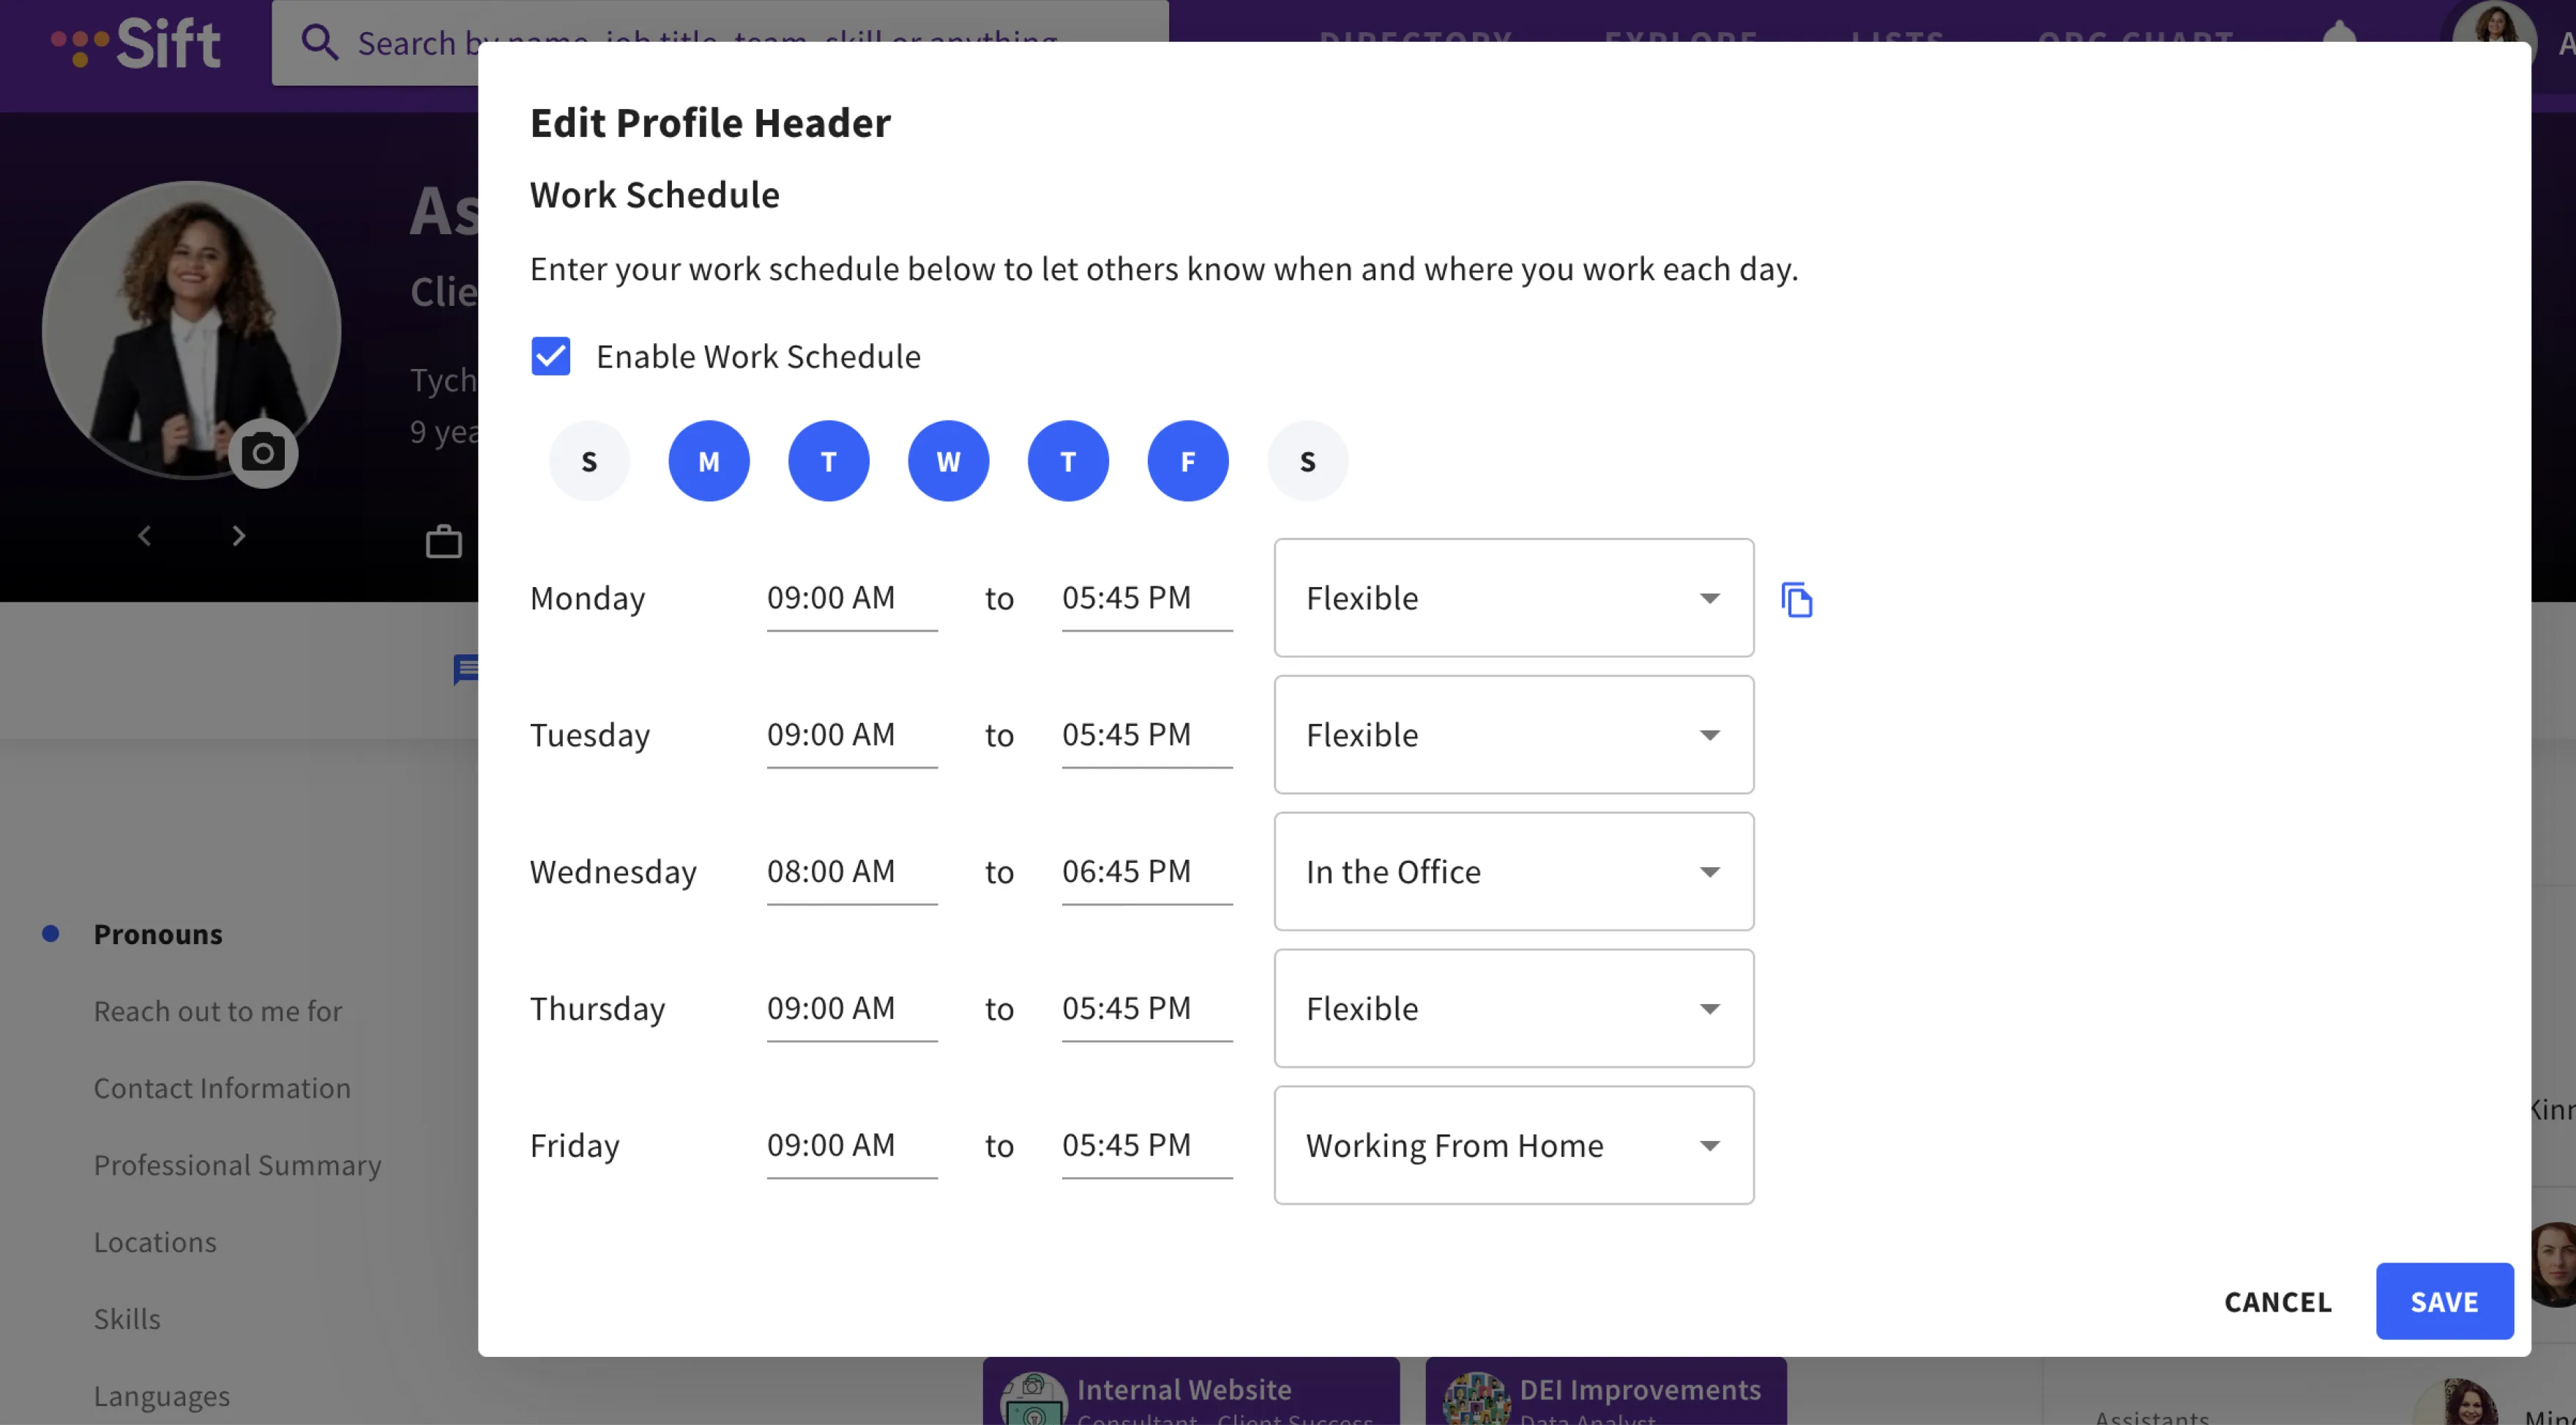Screen dimensions: 2576x1425
Task: Click the copy schedule icon beside Monday
Action: pyautogui.click(x=1796, y=600)
